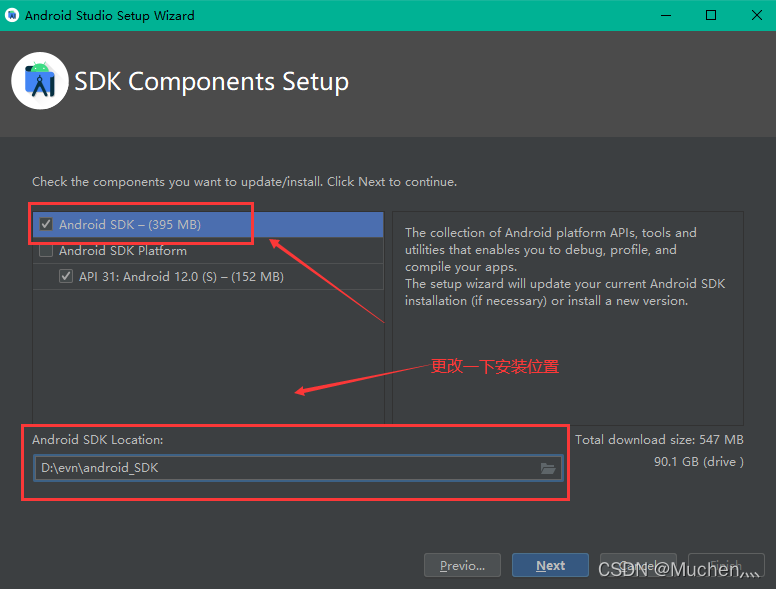Select the Android SDK – (395 MB) row
776x589 pixels.
pos(208,225)
